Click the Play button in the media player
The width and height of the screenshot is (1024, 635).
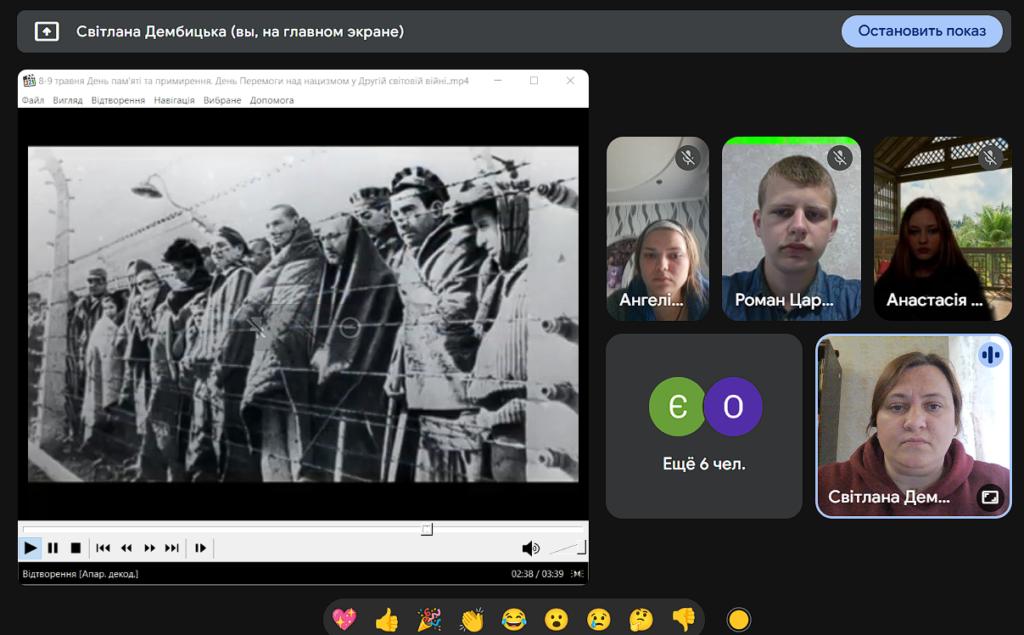coord(30,547)
